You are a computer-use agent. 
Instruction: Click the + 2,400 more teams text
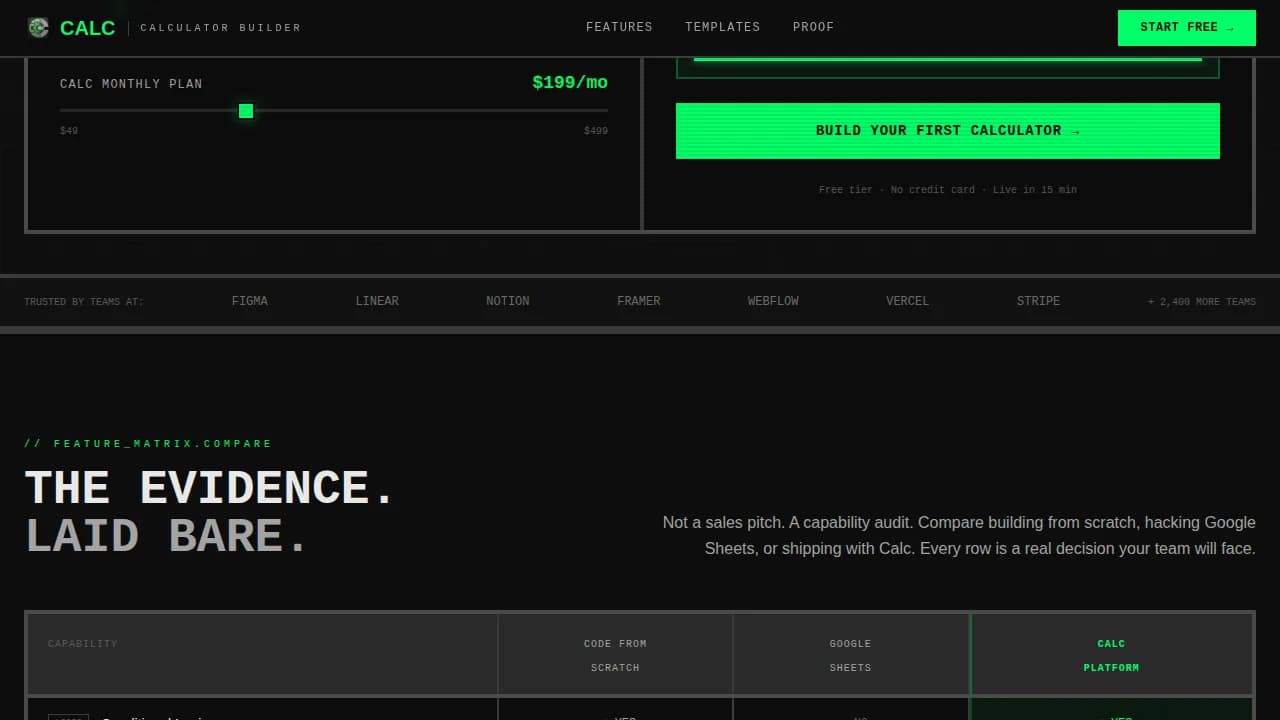coord(1202,302)
